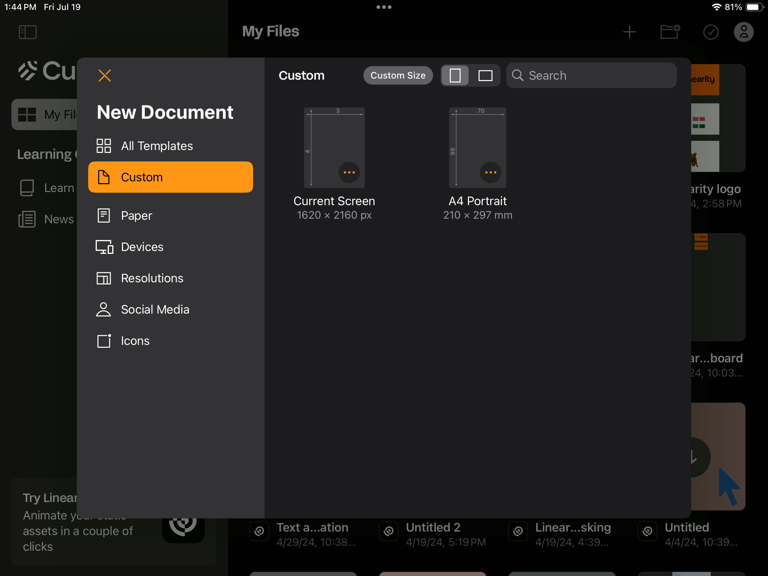
Task: Select portrait orientation toggle
Action: click(455, 75)
